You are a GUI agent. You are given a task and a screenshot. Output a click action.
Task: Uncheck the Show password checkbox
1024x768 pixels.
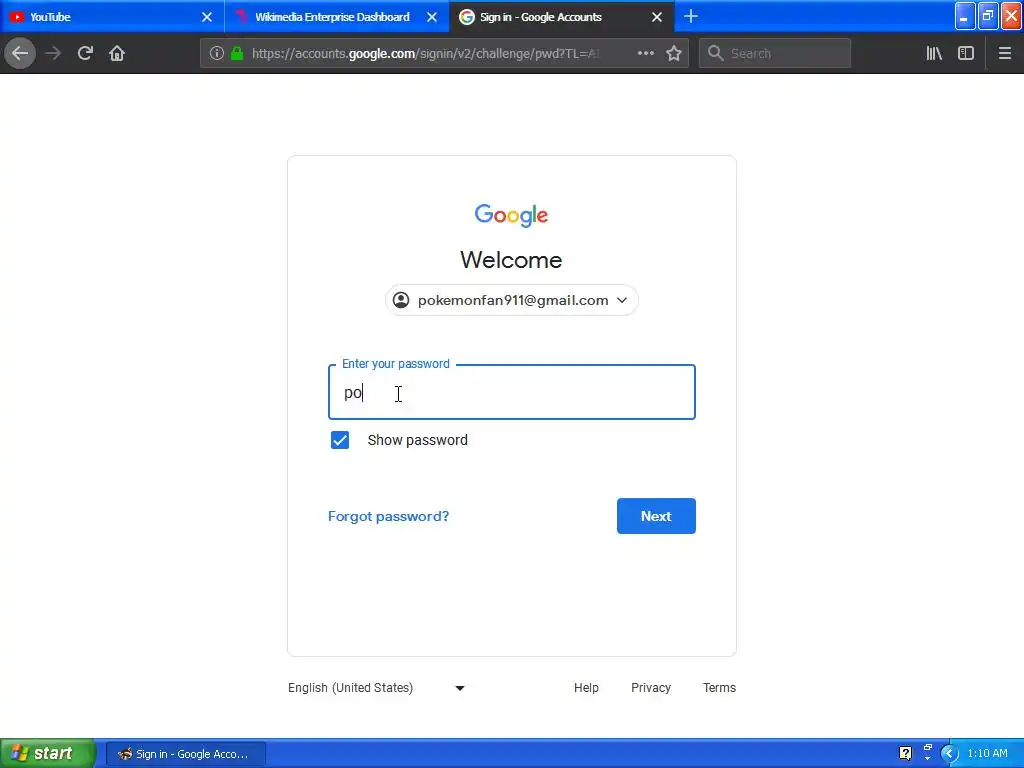[x=340, y=440]
